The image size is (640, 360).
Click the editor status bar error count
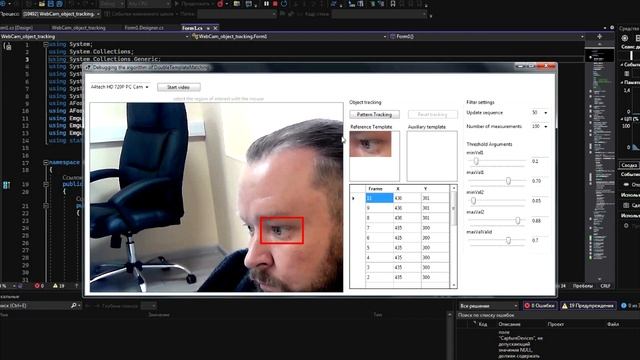40,286
